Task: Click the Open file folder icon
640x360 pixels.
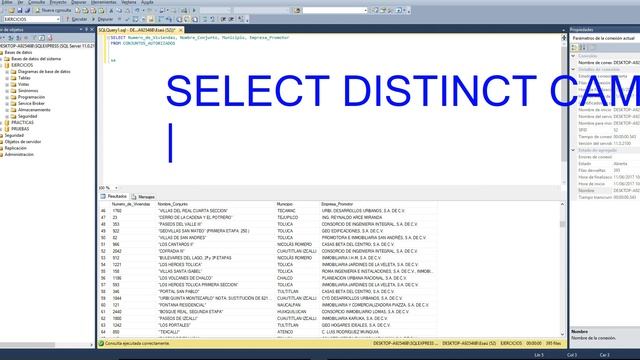Action: point(11,10)
